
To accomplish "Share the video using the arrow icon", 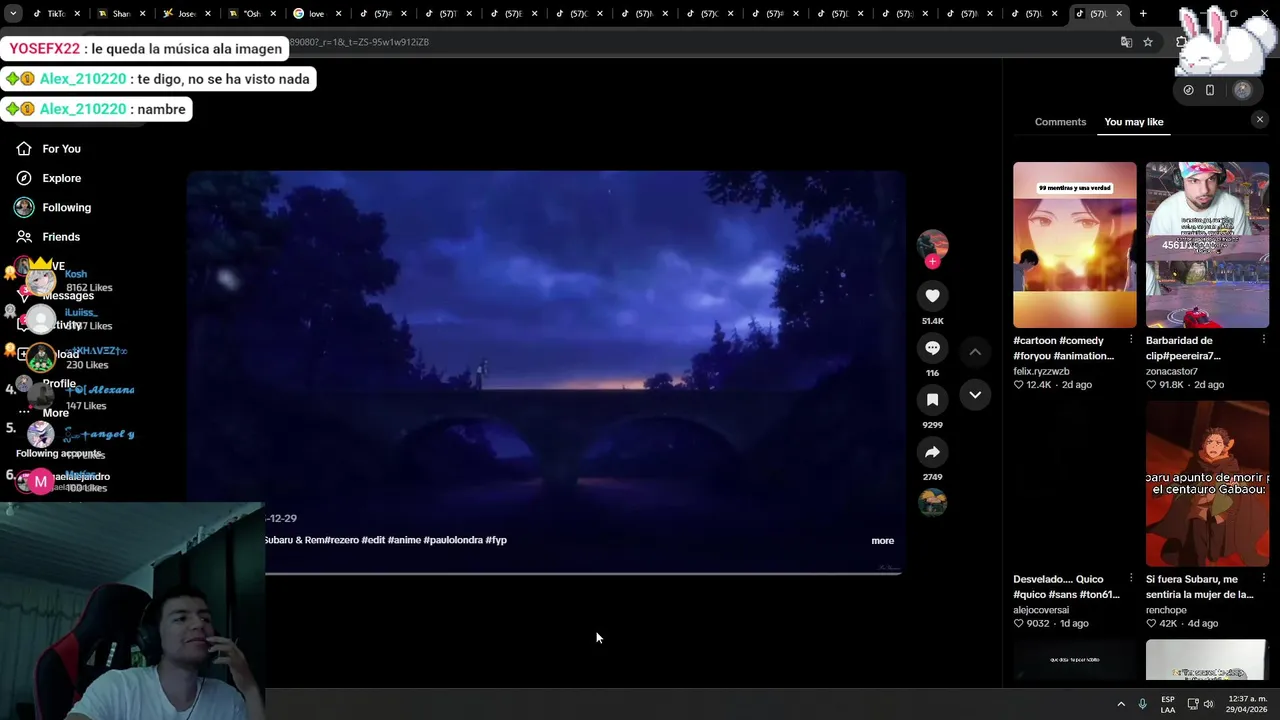I will point(932,452).
